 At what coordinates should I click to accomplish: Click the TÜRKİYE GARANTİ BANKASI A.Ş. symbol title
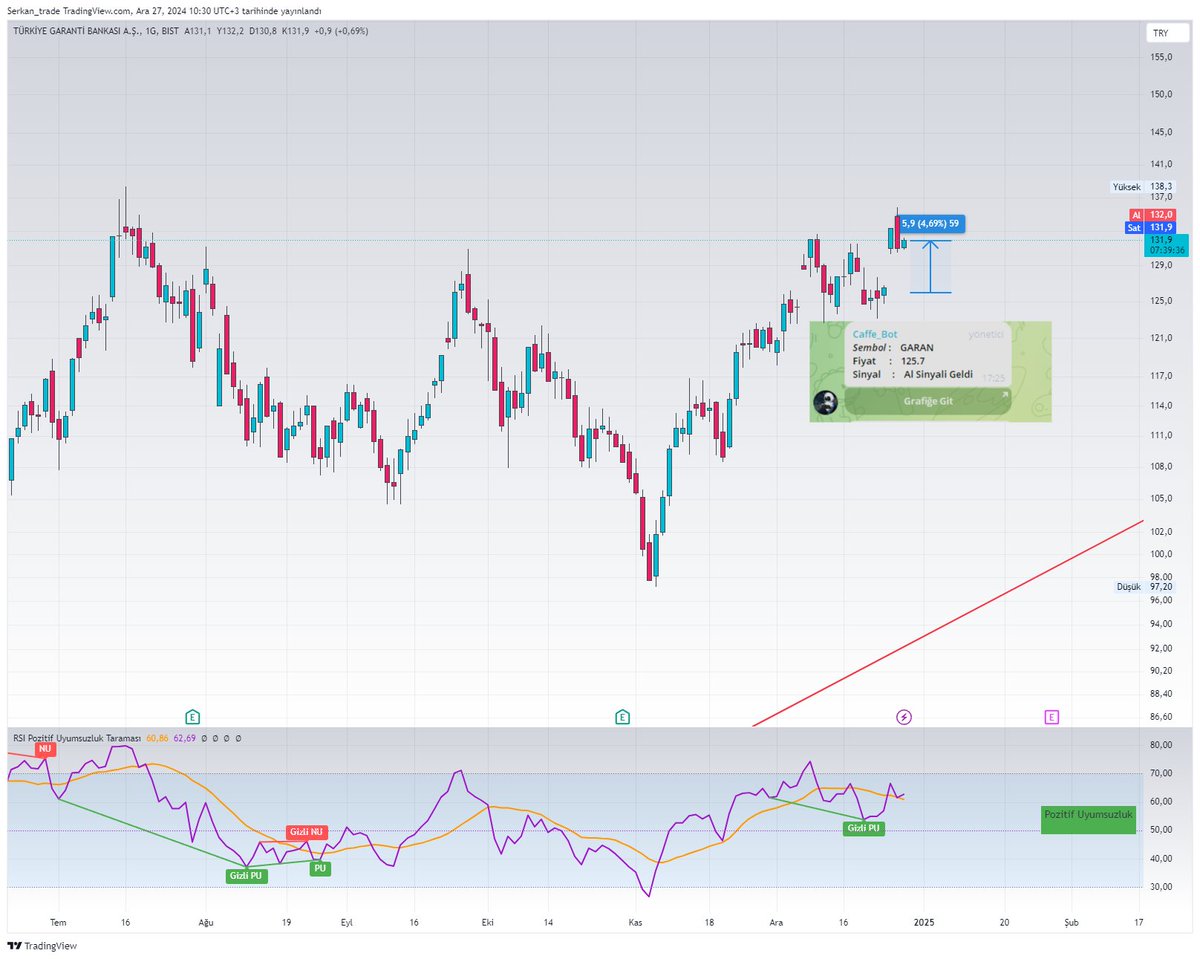coord(78,31)
